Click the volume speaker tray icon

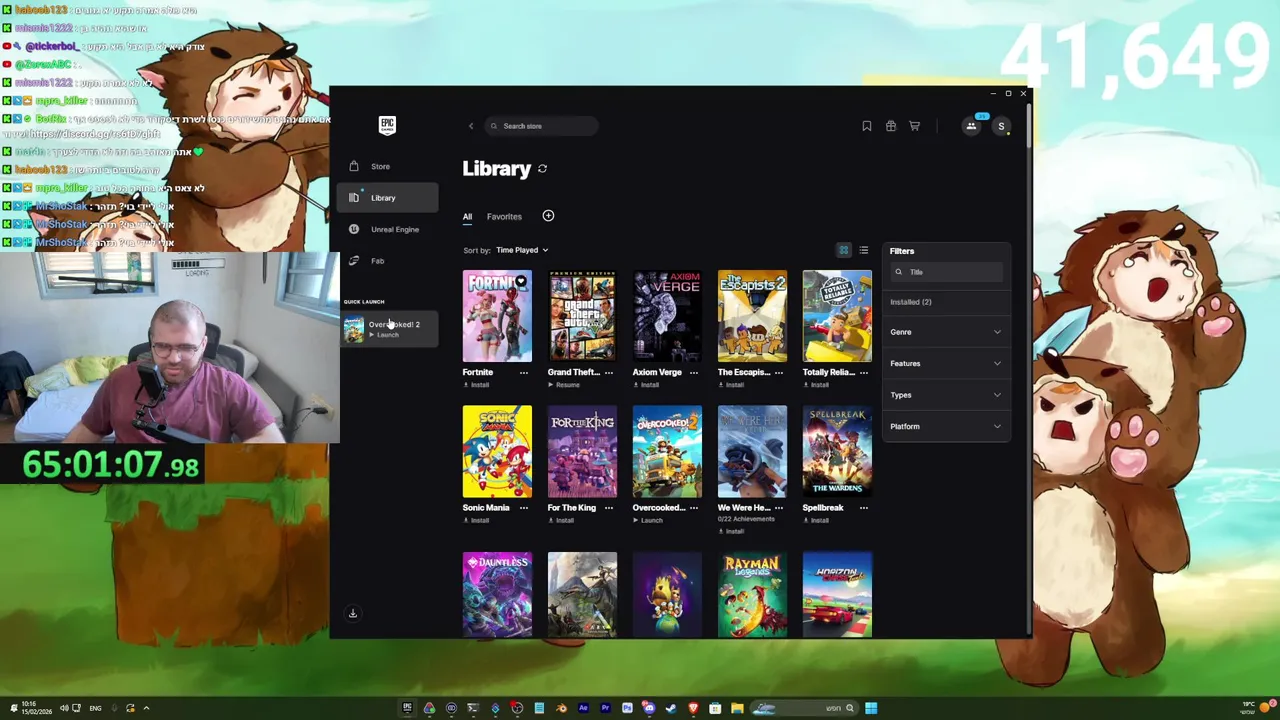(x=64, y=708)
